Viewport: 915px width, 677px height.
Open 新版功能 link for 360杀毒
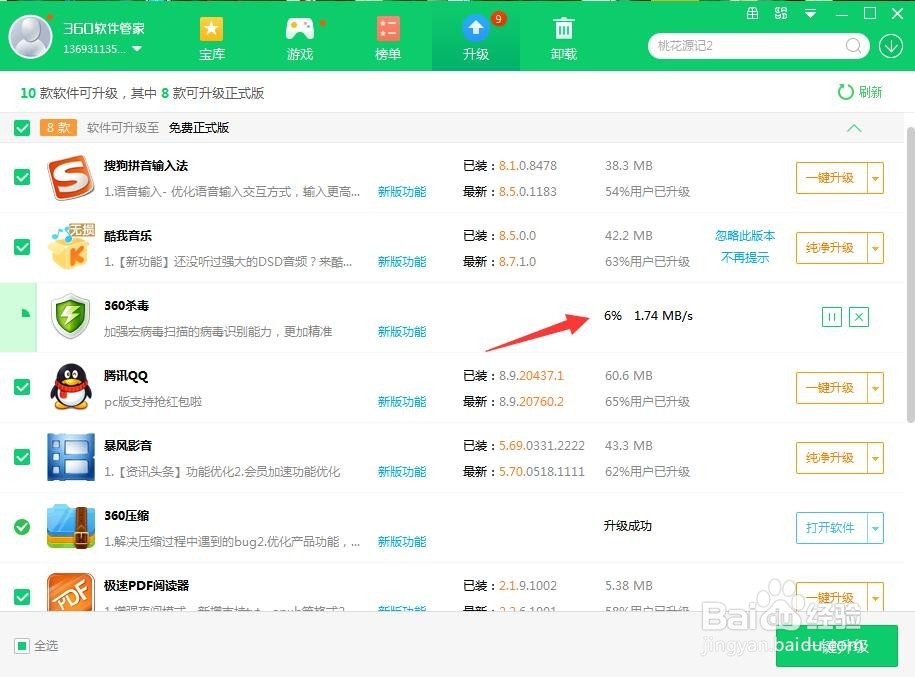(402, 331)
